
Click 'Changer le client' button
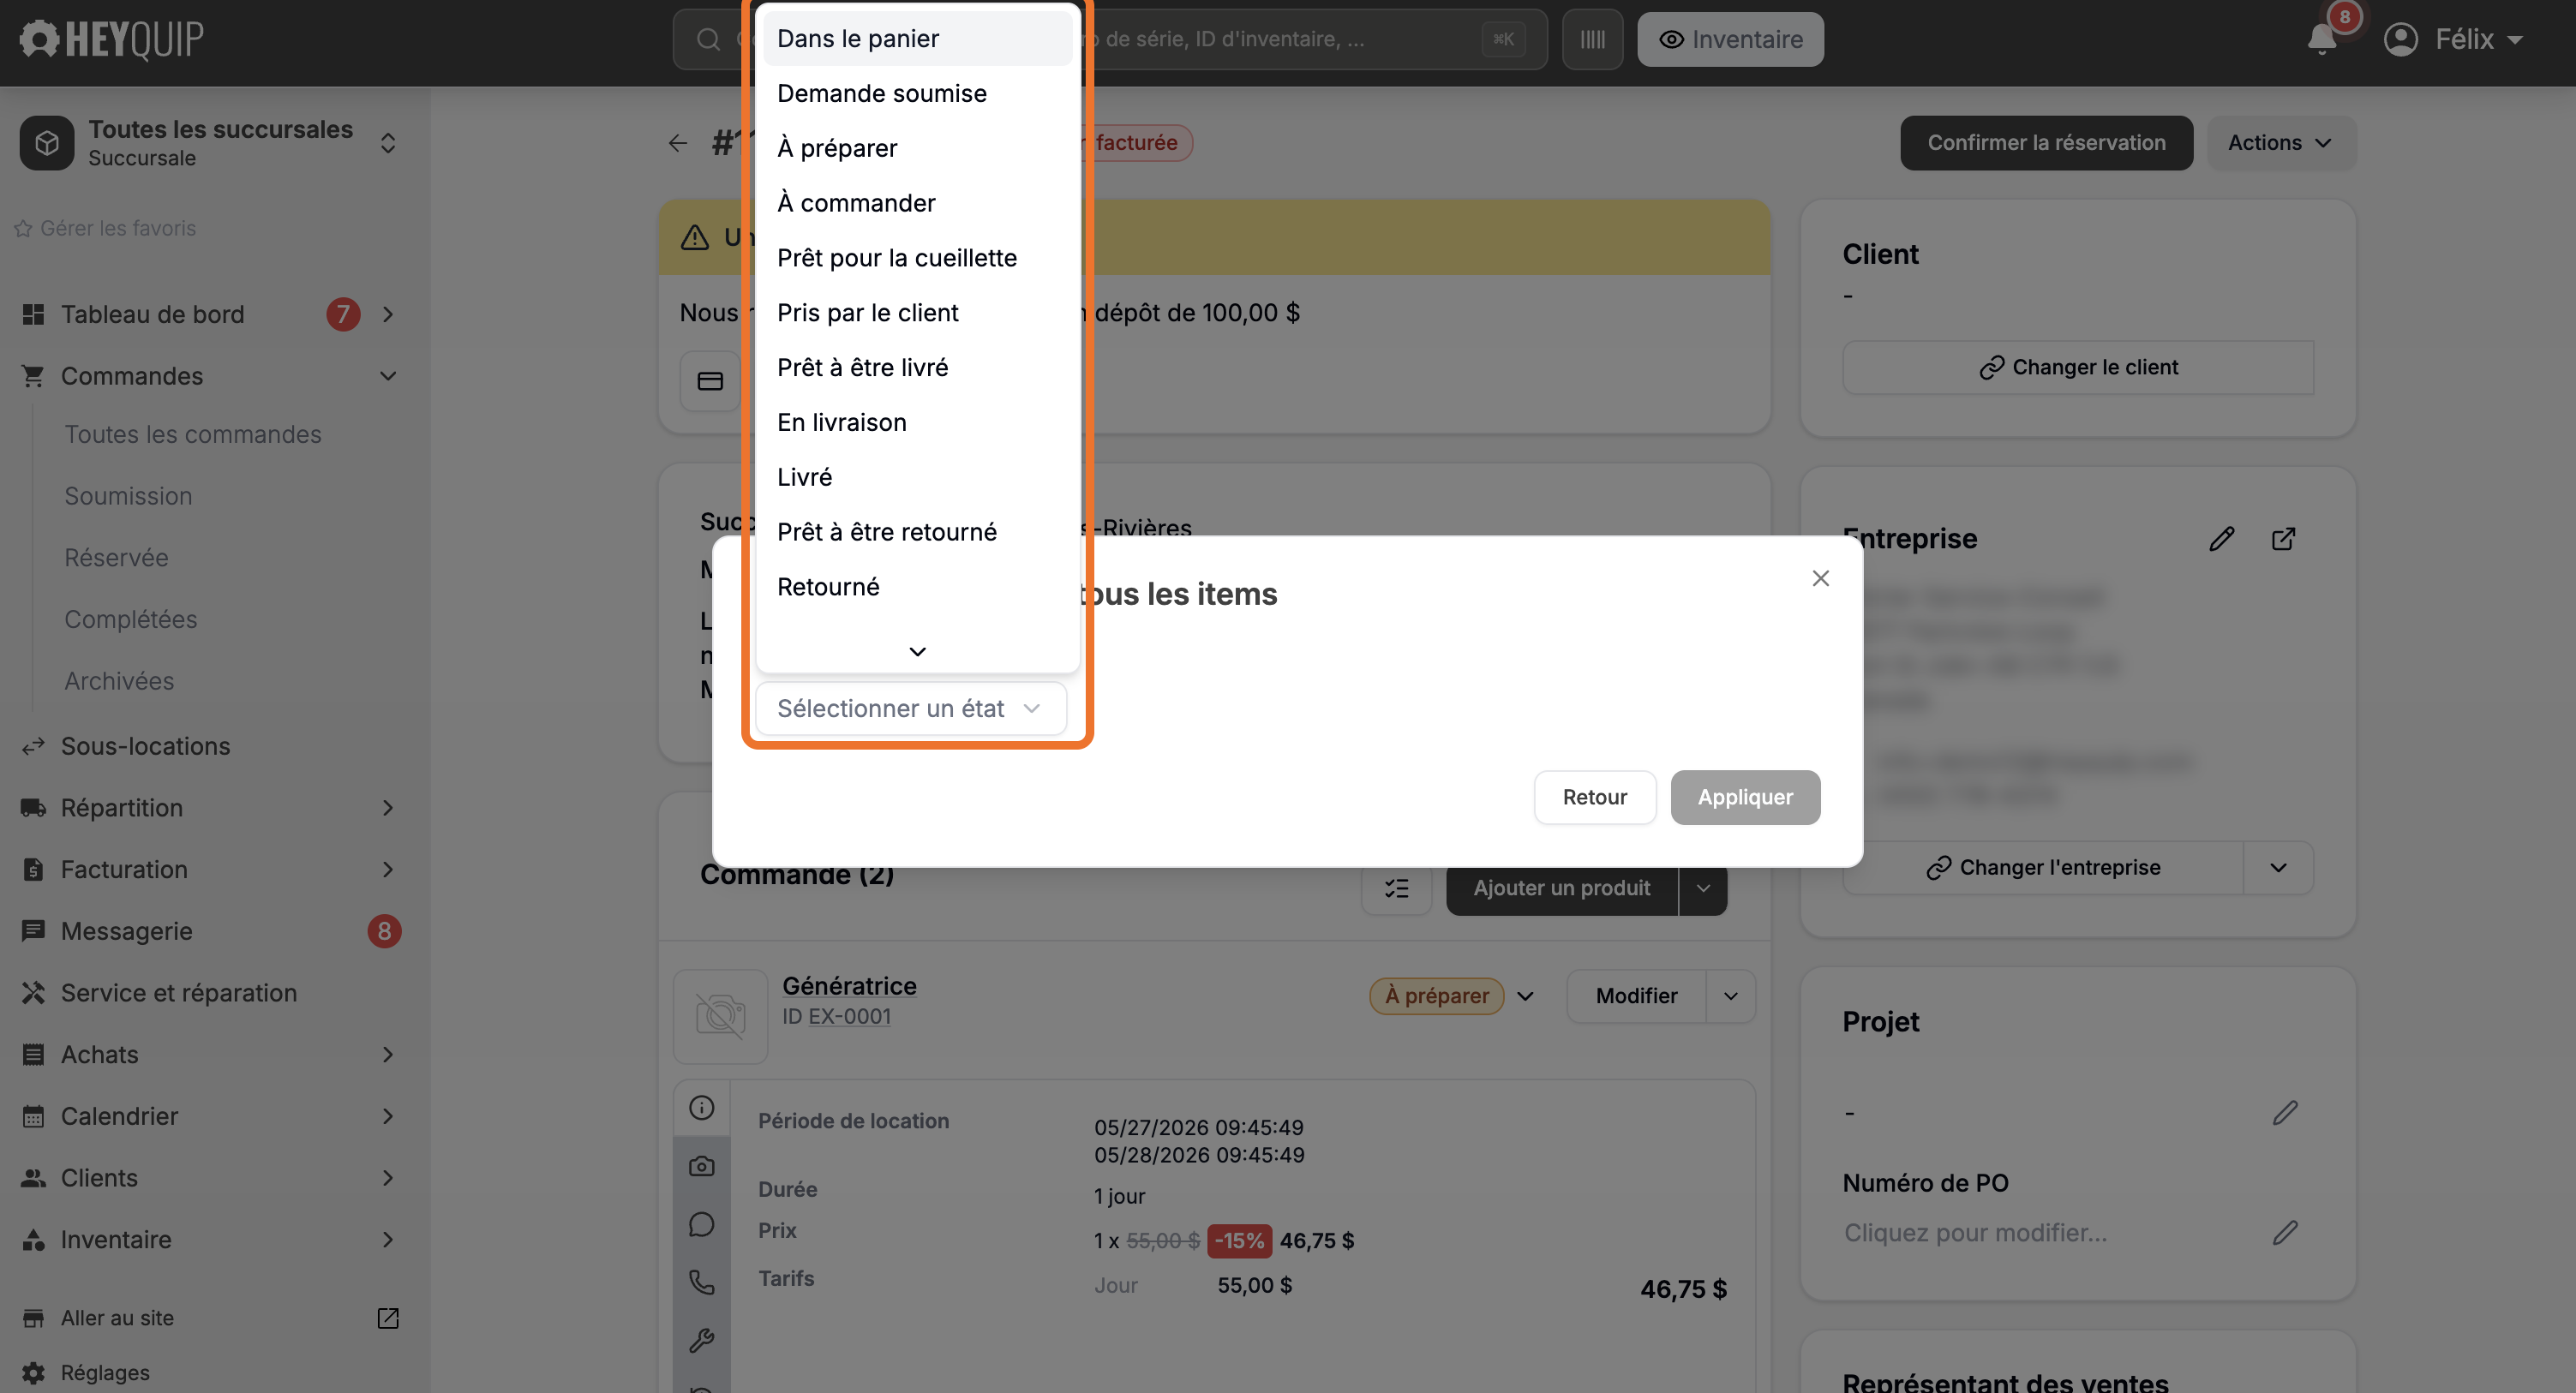2077,367
